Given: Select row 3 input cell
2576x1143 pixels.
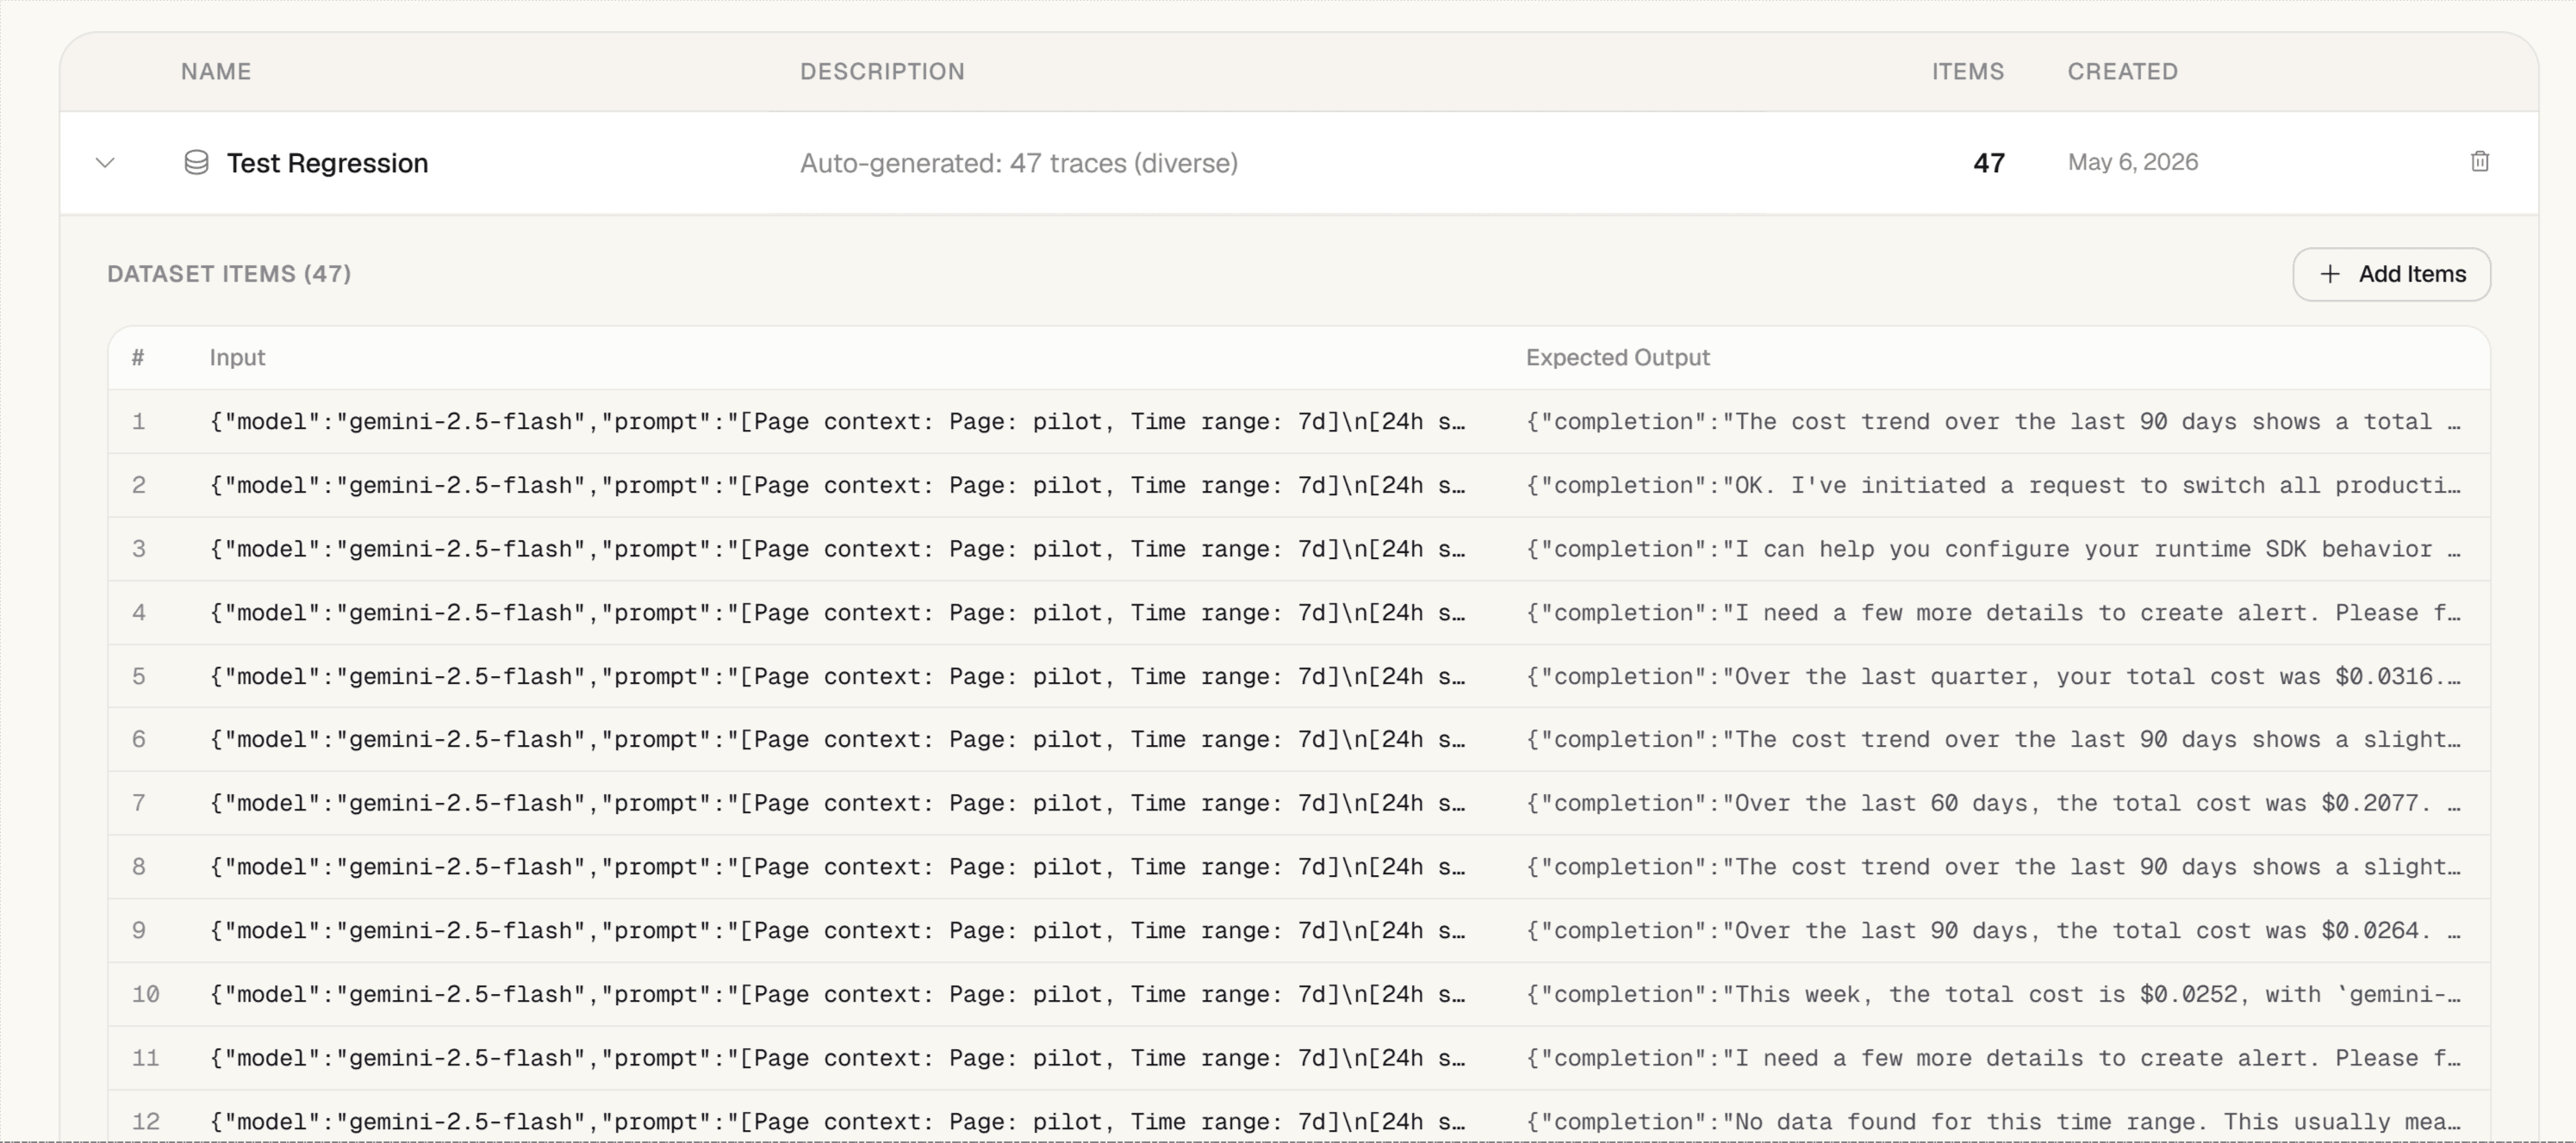Looking at the screenshot, I should click(x=837, y=549).
